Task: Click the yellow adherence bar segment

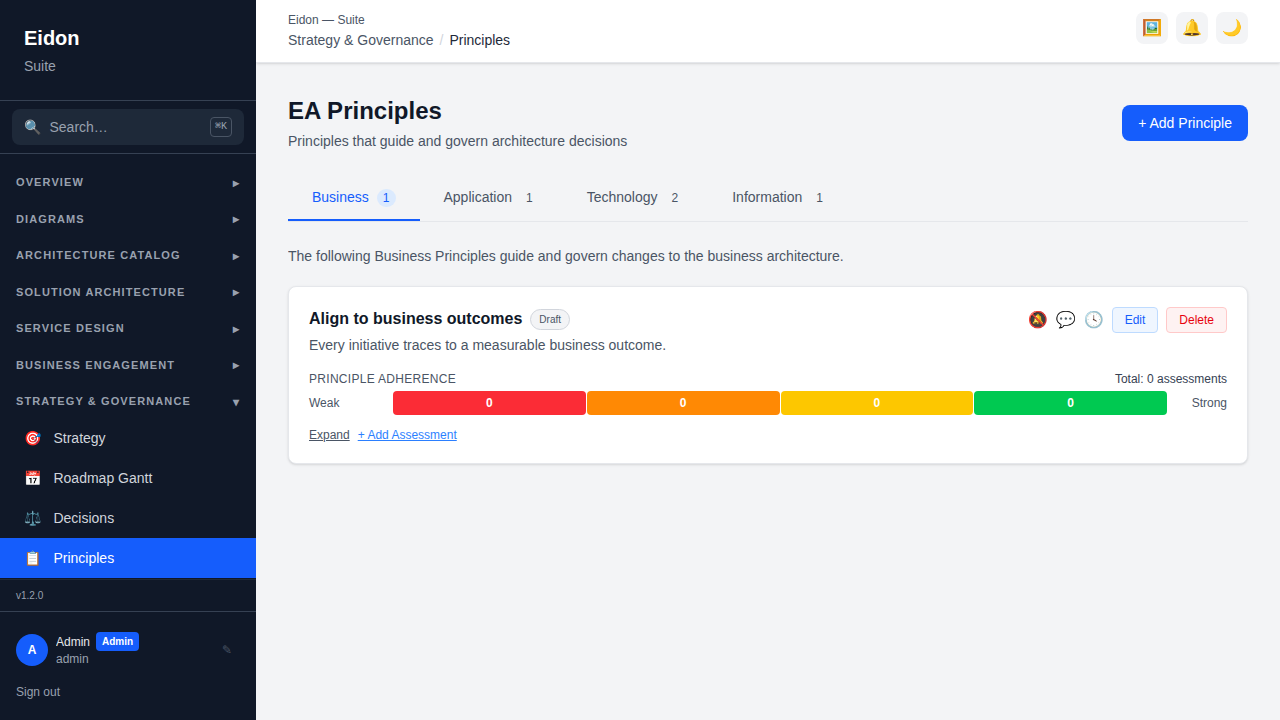Action: (x=877, y=403)
